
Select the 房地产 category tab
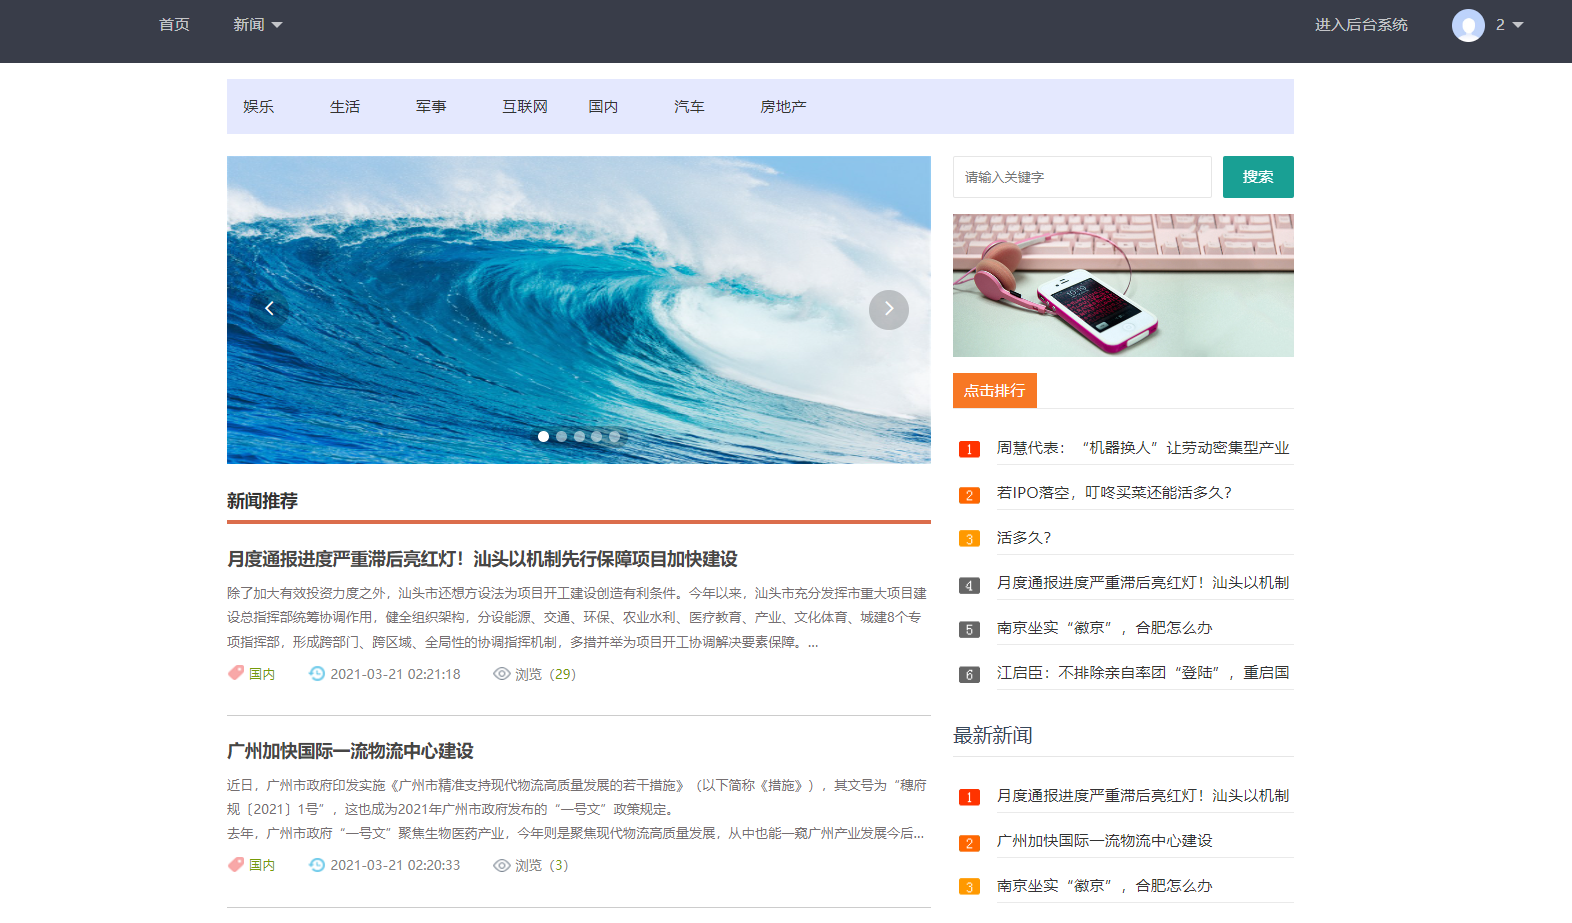click(783, 106)
